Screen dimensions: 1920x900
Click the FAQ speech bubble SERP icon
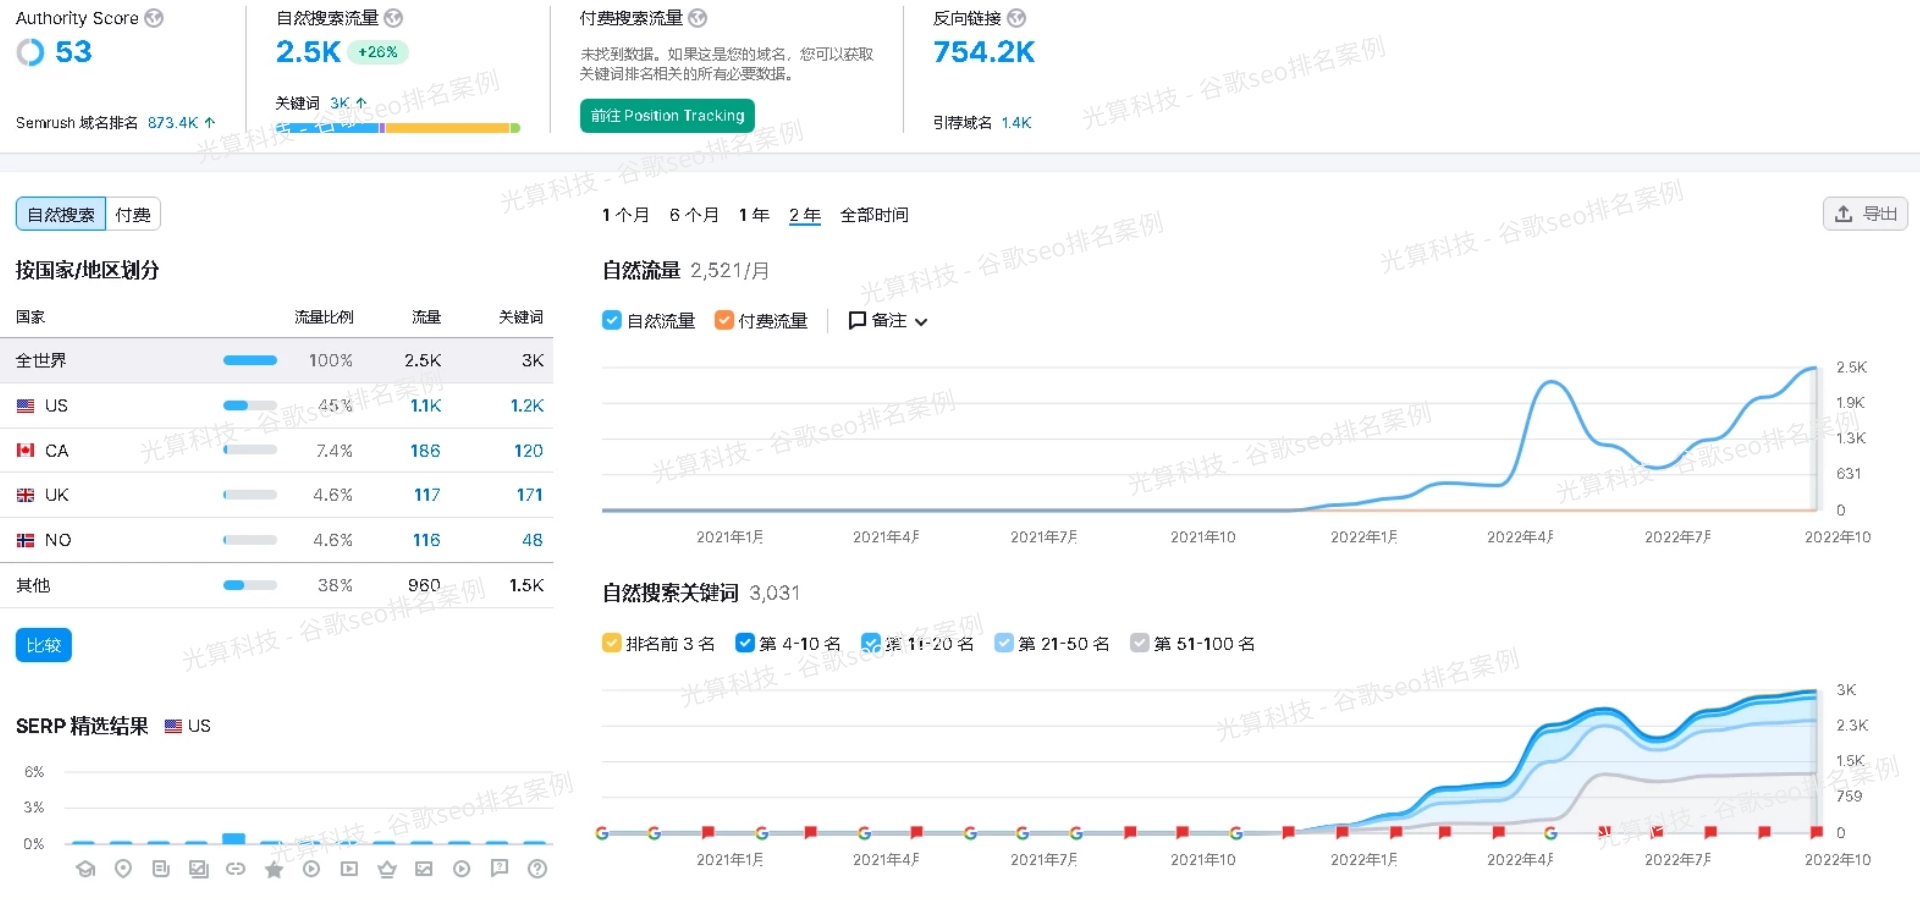pos(499,869)
